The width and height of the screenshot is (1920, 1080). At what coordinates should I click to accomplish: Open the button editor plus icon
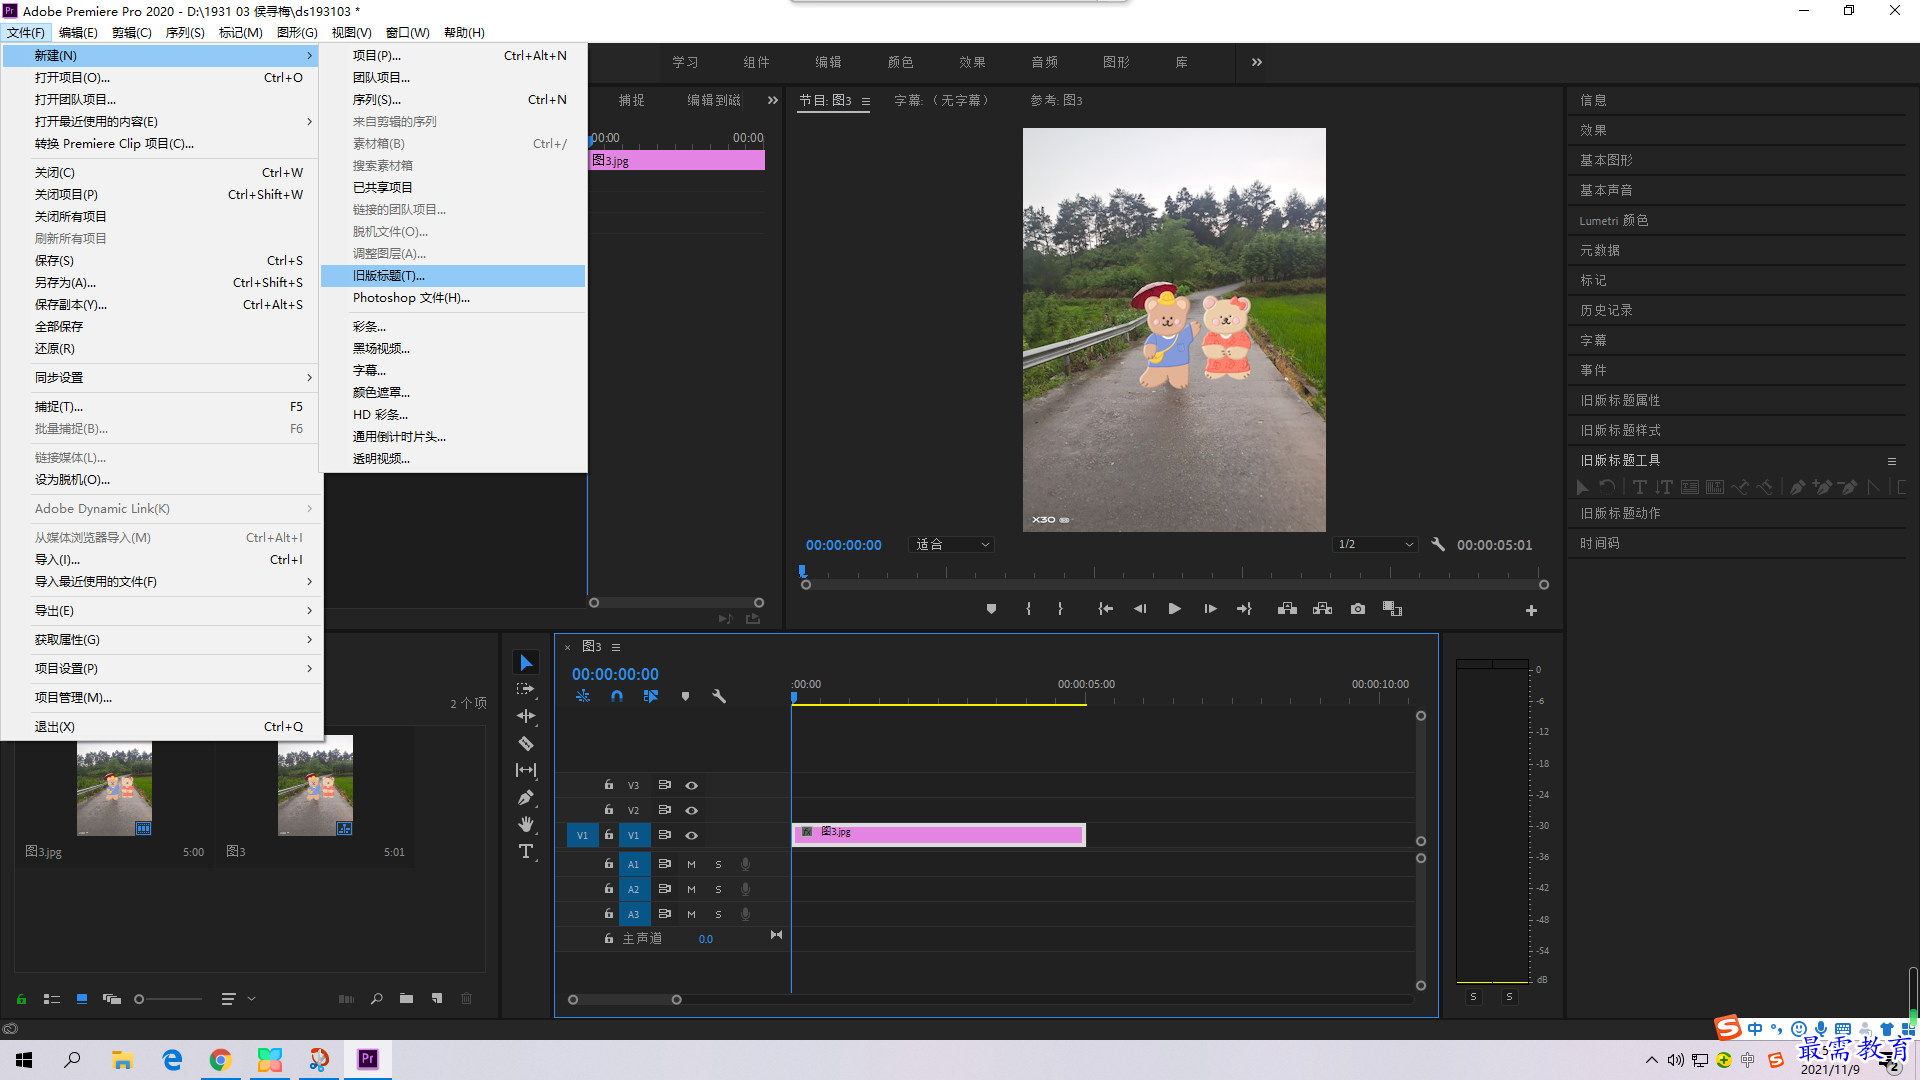point(1531,610)
